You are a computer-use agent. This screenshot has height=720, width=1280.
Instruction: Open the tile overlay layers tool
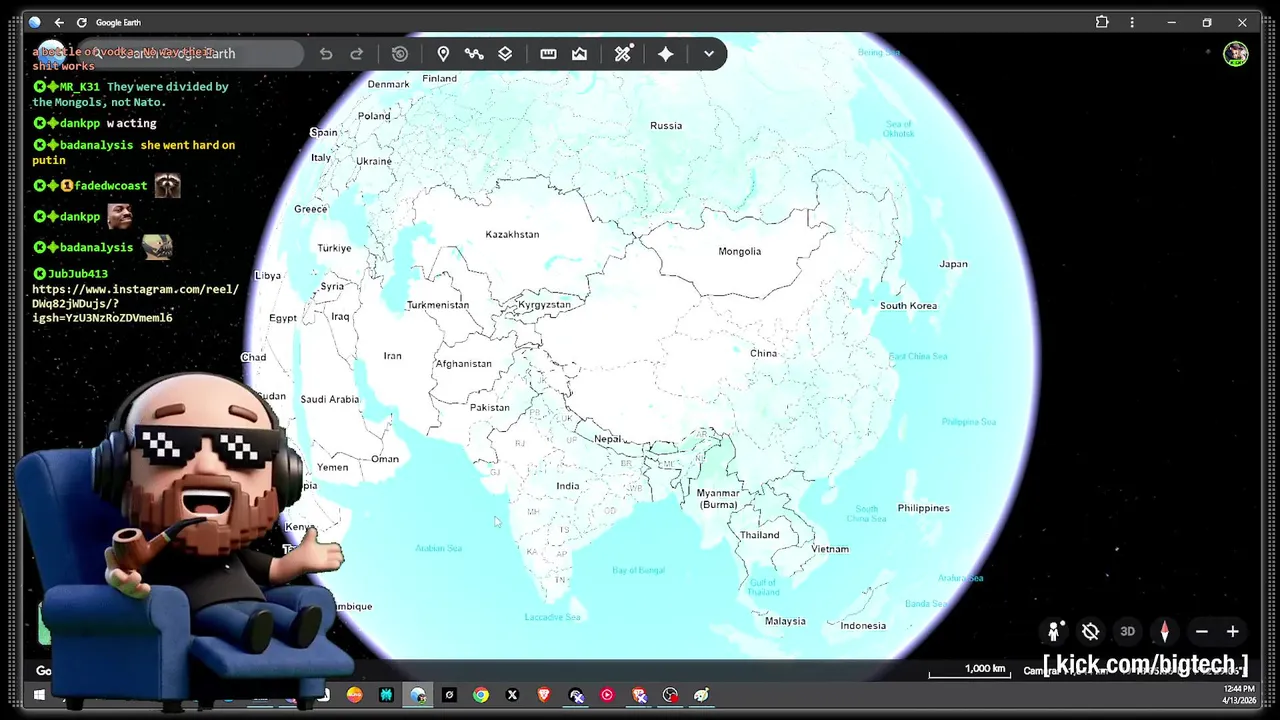click(x=505, y=54)
